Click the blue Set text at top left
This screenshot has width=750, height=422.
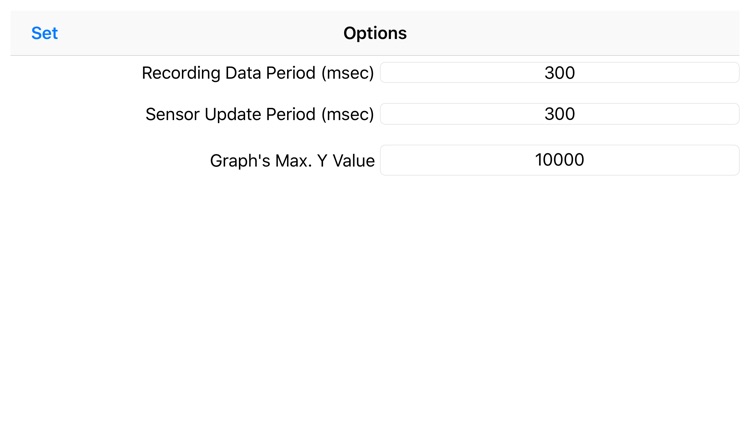coord(44,33)
